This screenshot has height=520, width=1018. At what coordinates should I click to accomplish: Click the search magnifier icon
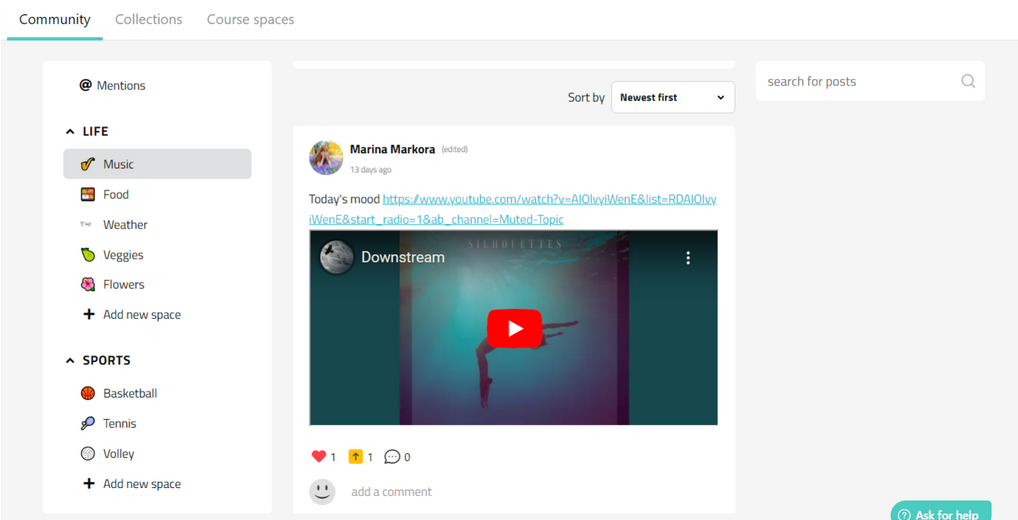(968, 81)
